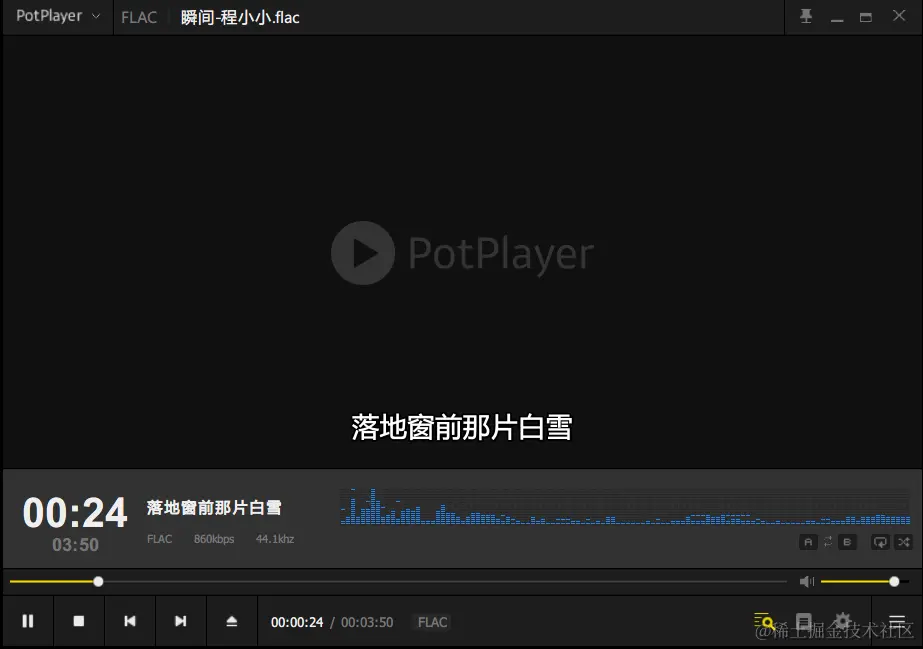Open control panel settings gear
923x649 pixels.
pos(843,620)
